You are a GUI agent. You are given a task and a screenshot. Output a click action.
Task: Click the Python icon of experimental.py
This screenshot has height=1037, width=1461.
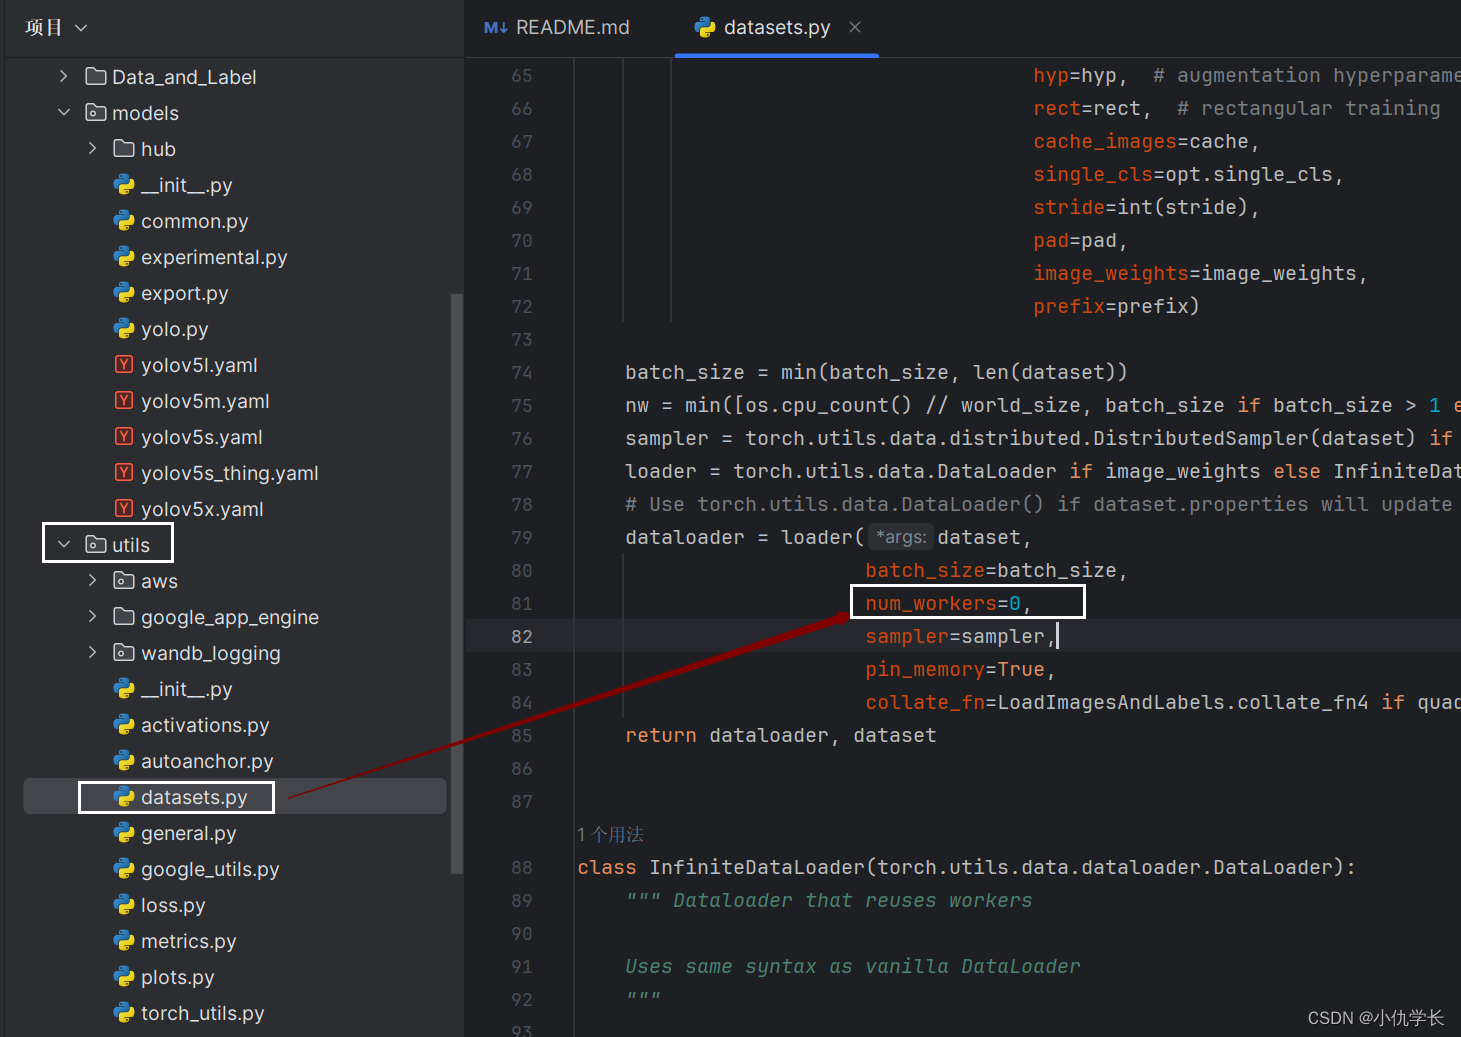pos(124,257)
